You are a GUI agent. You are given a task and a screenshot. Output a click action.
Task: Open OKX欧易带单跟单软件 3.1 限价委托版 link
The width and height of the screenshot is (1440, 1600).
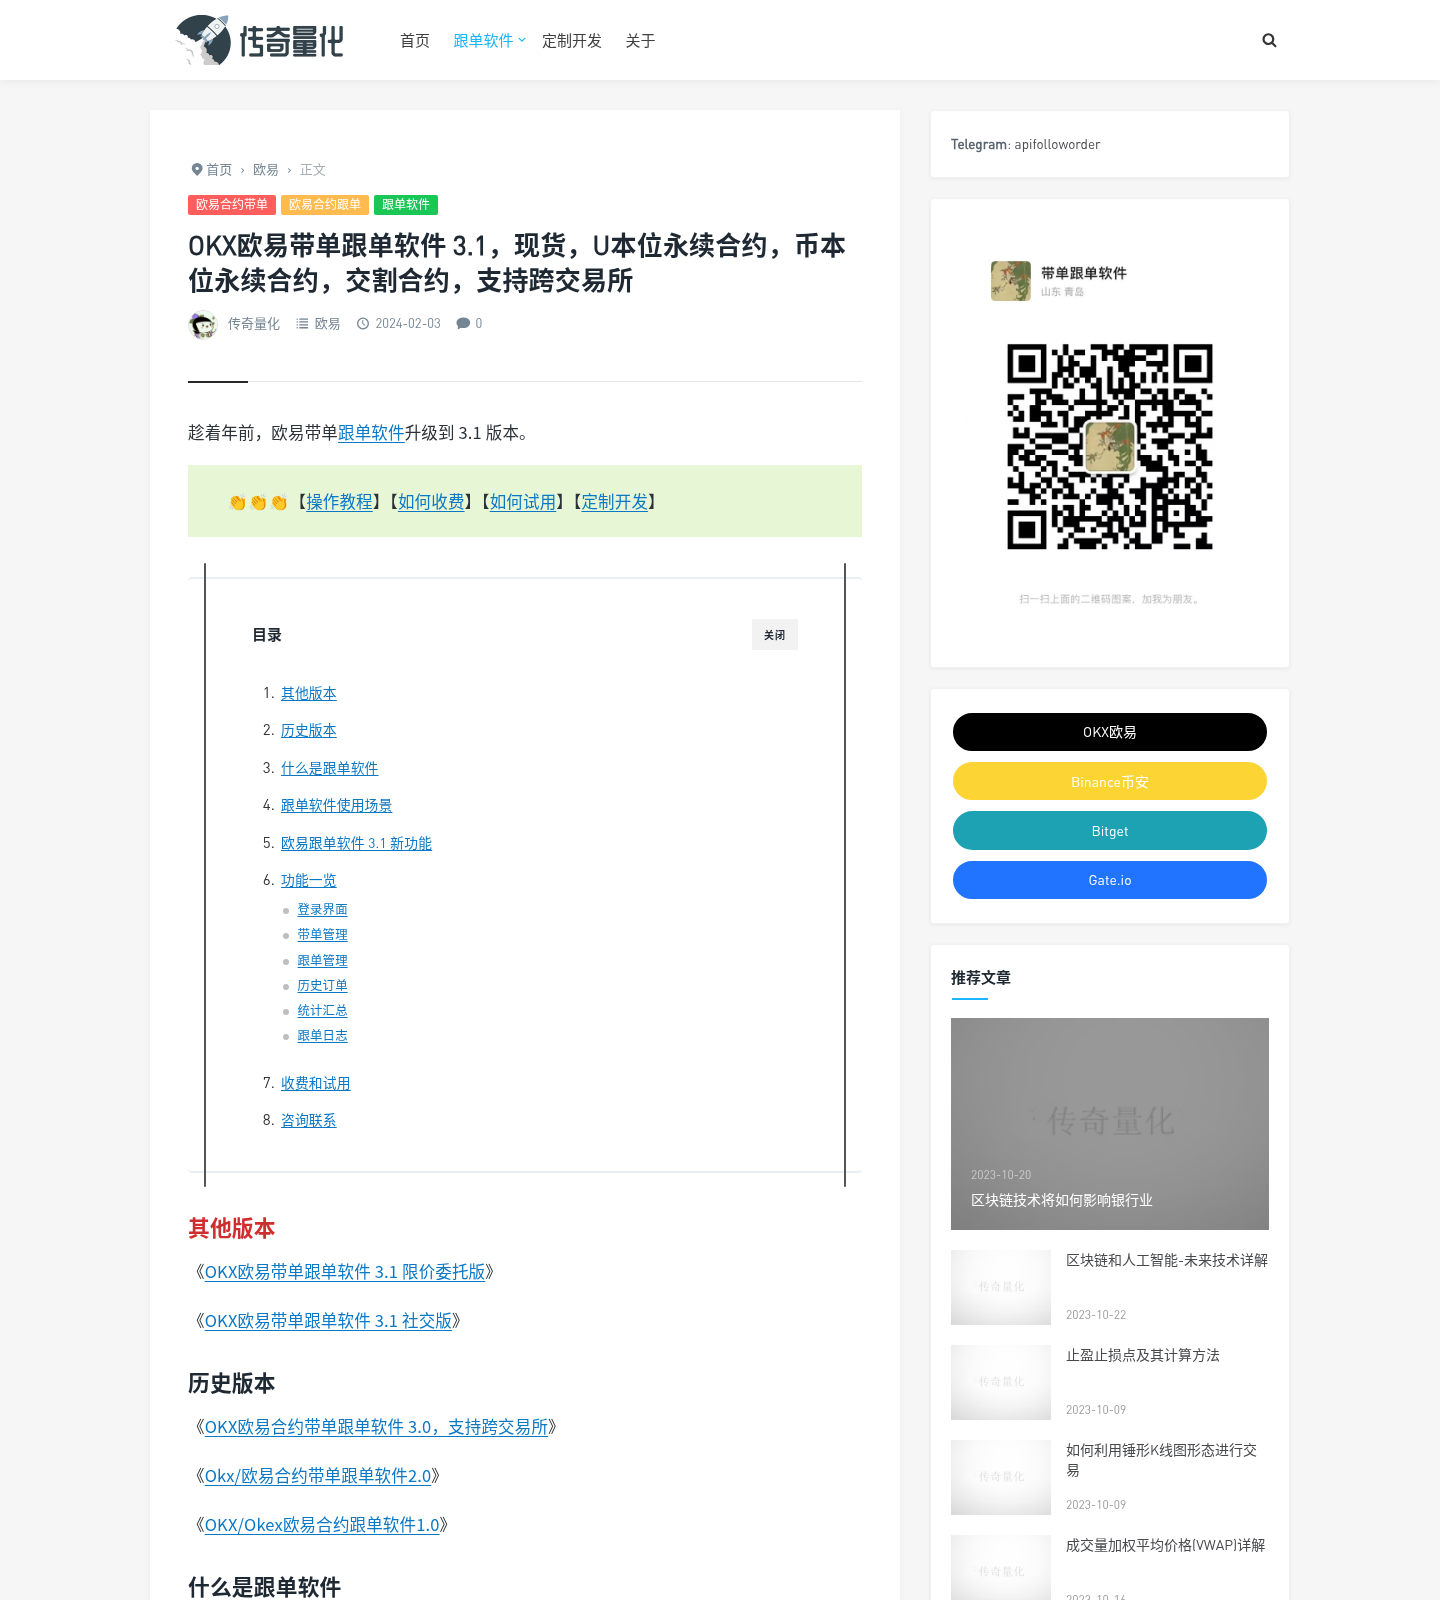click(345, 1272)
